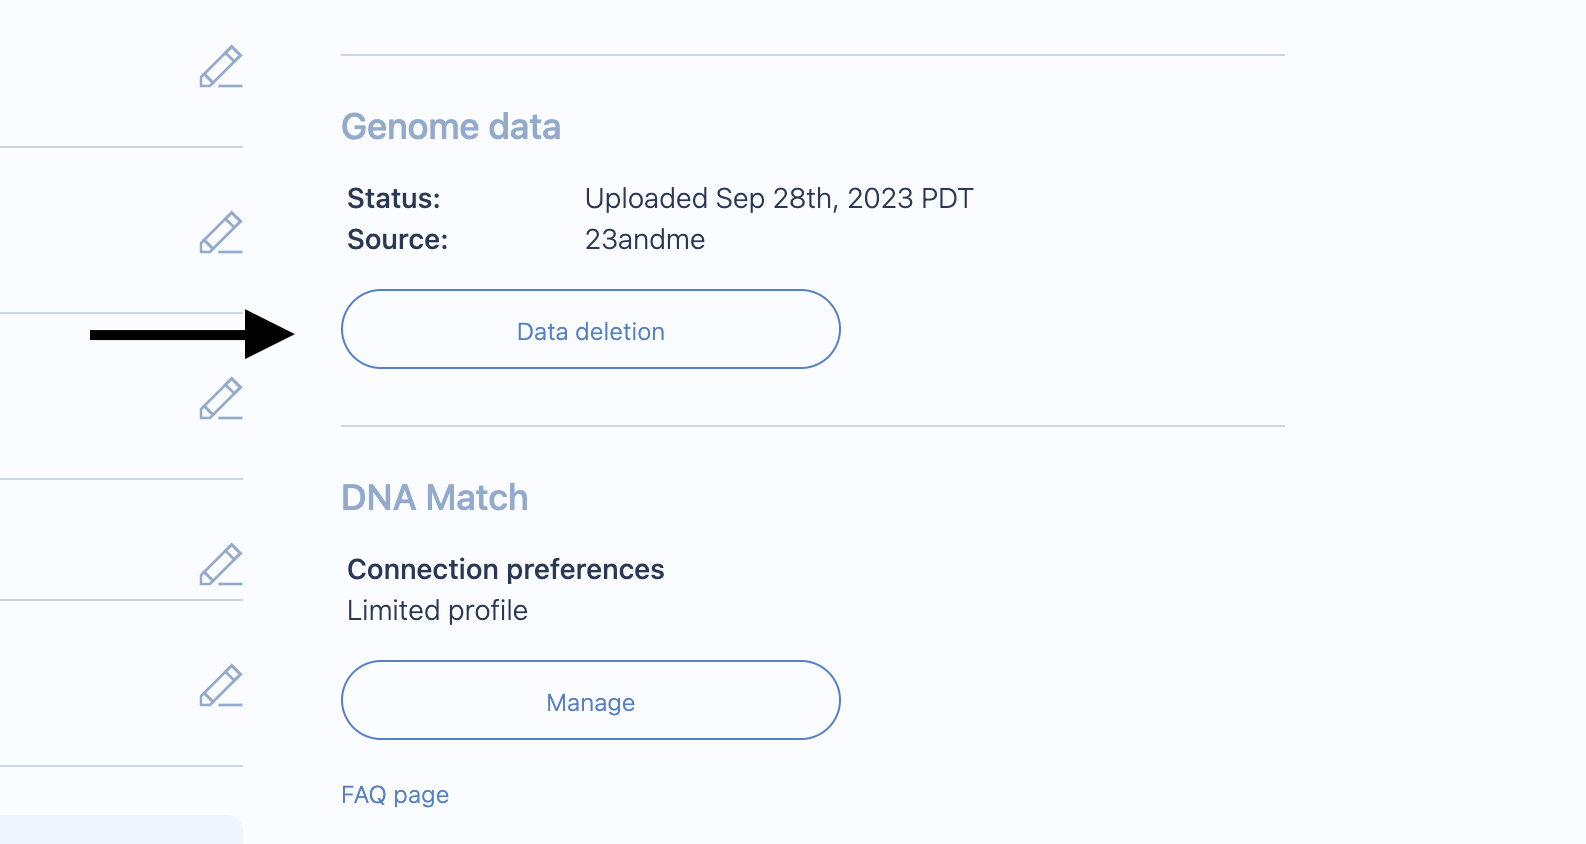Click the divider line above the DNA Match heading
This screenshot has height=844, width=1586.
coord(812,426)
